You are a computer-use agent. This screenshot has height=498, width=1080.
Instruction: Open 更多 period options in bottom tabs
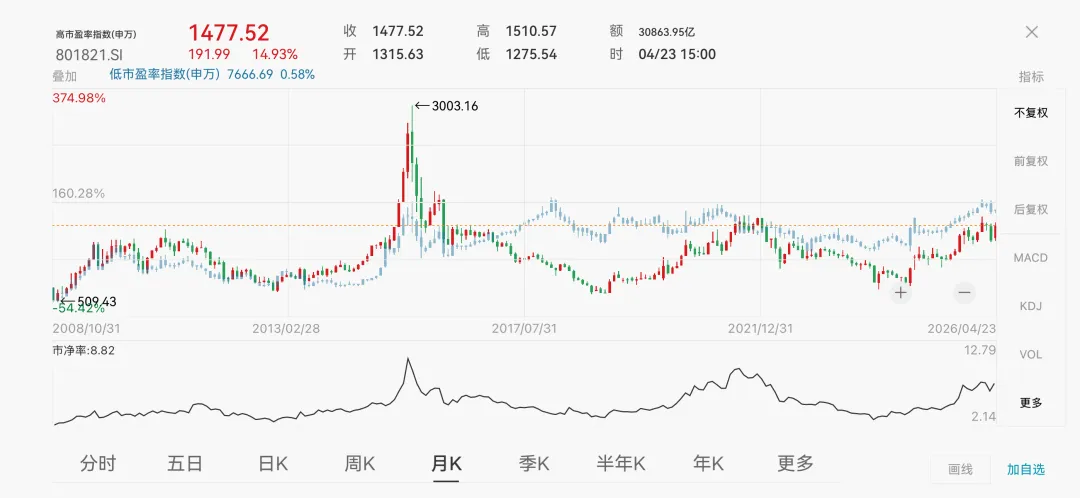tap(796, 464)
